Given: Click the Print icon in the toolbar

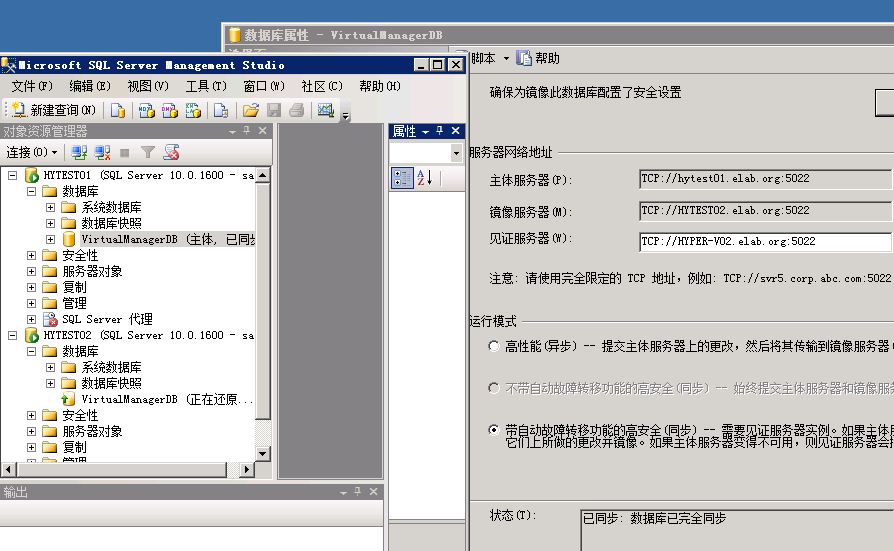Looking at the screenshot, I should click(296, 110).
